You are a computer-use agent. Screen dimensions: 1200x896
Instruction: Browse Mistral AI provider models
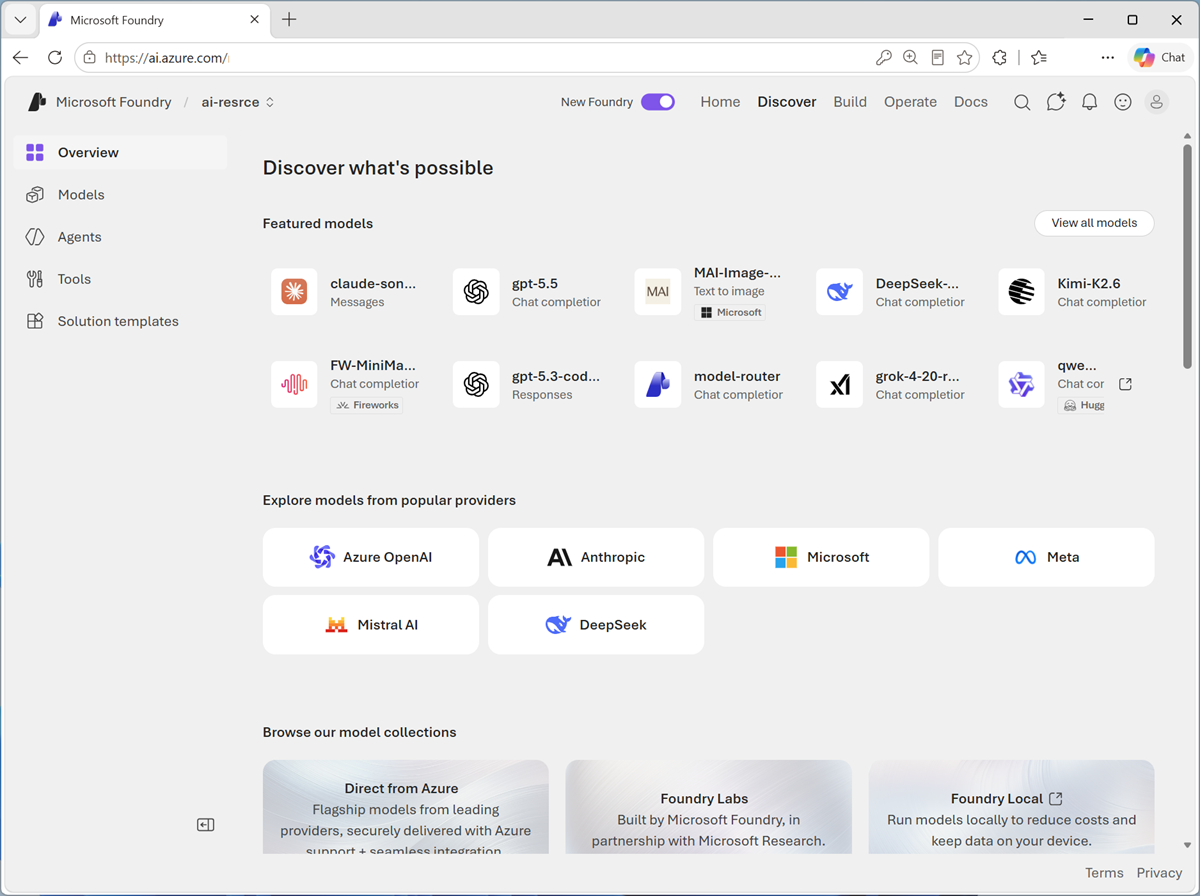pos(371,625)
